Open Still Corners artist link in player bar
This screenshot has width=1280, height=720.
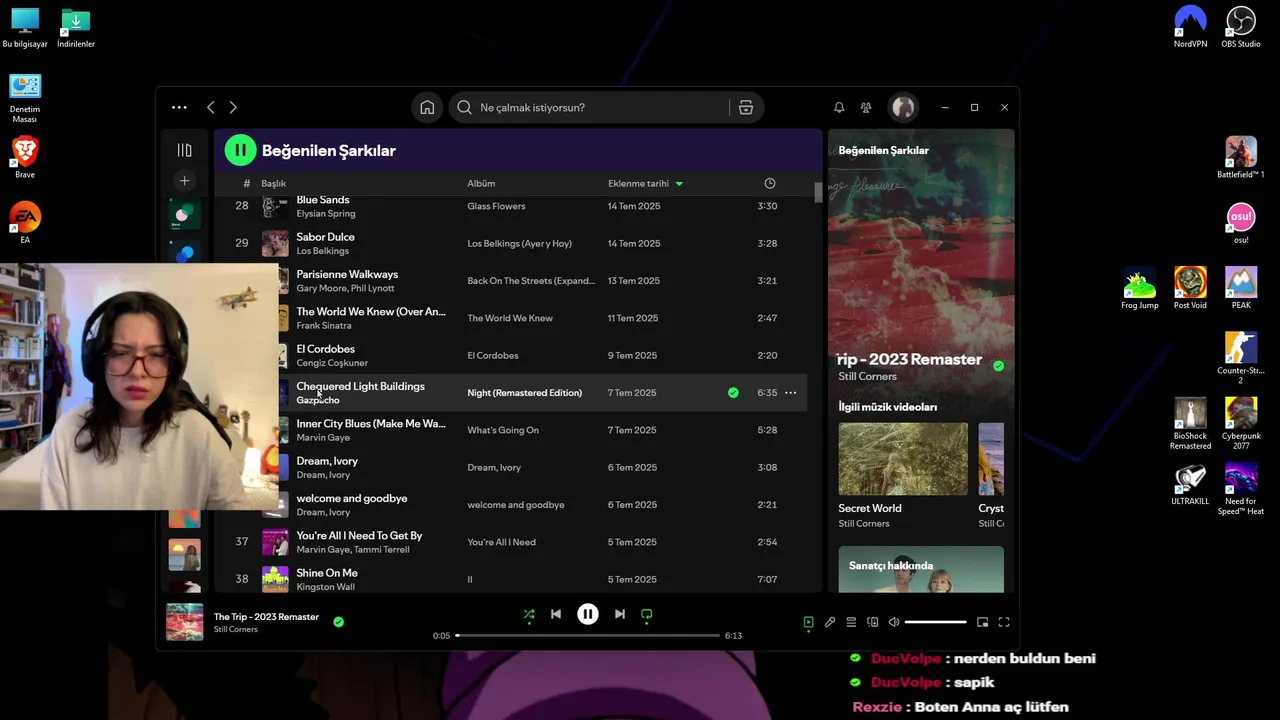pos(236,629)
